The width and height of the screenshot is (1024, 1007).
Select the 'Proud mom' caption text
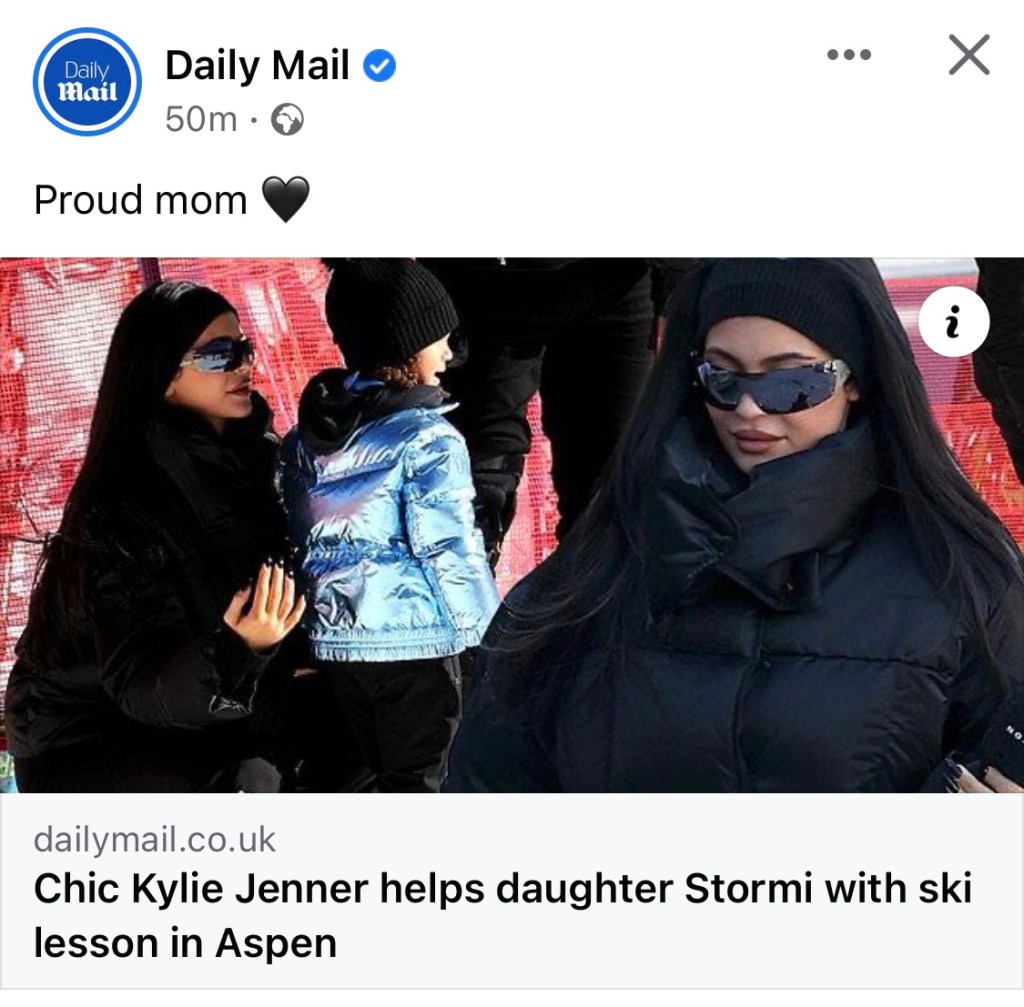pyautogui.click(x=140, y=200)
